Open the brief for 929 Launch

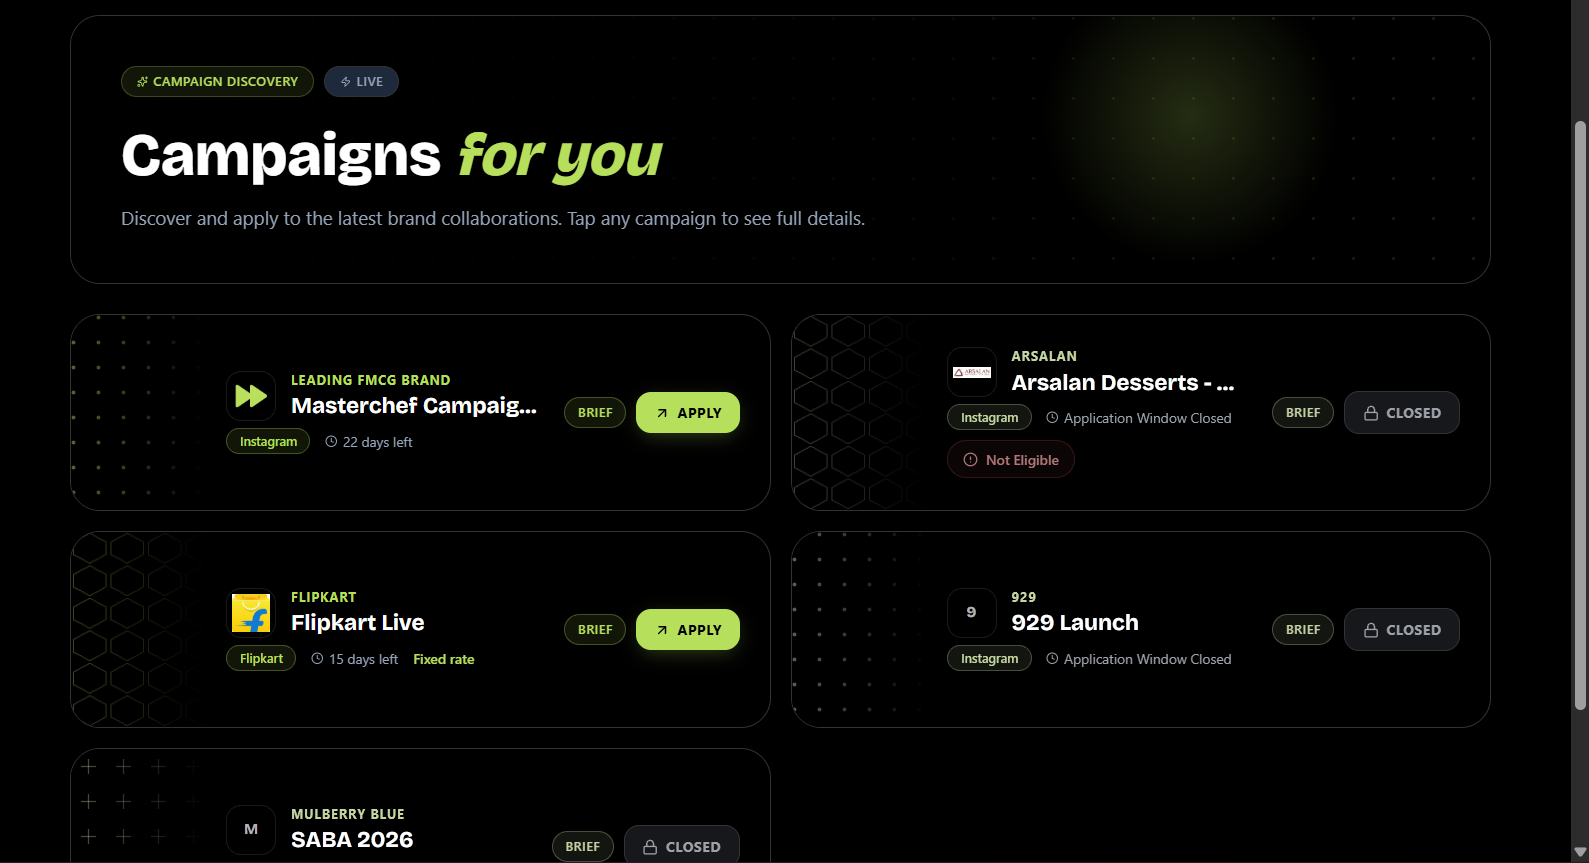pyautogui.click(x=1303, y=630)
